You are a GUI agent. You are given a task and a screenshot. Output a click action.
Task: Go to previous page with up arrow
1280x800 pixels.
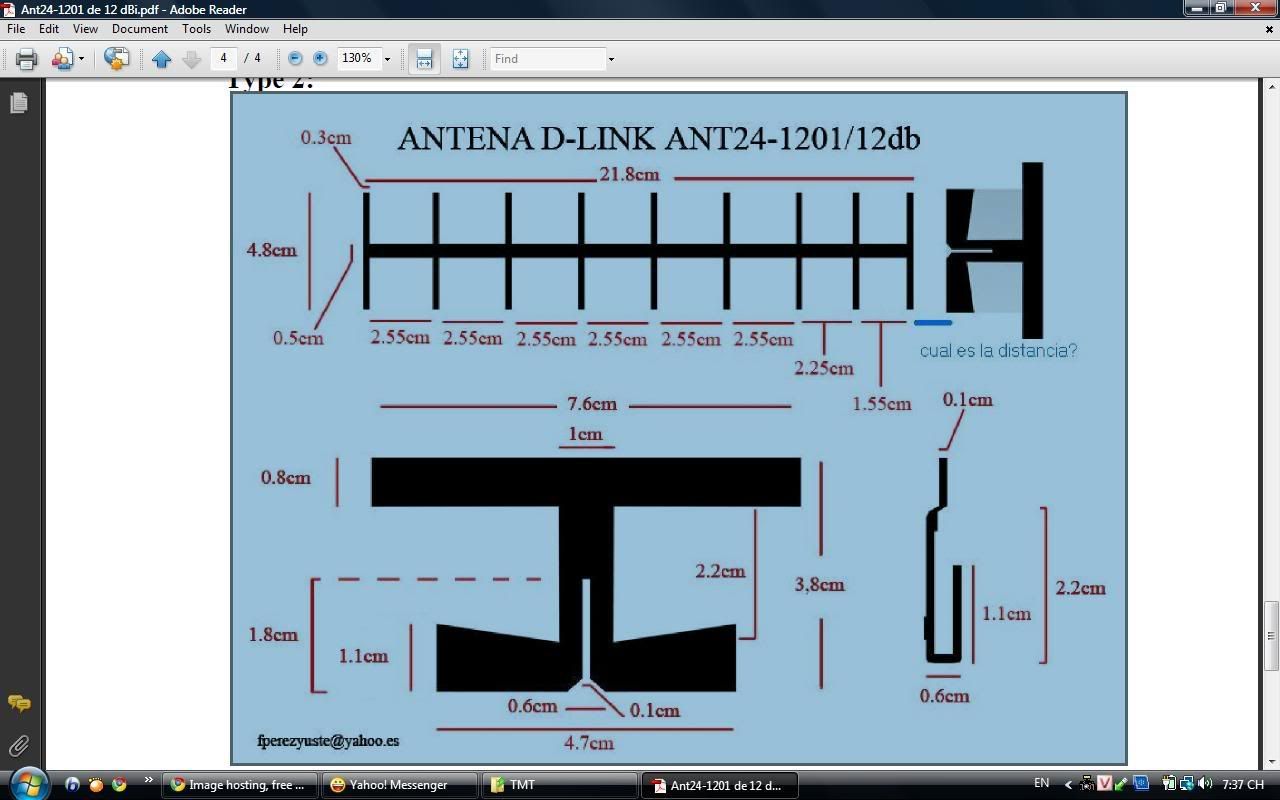(162, 59)
